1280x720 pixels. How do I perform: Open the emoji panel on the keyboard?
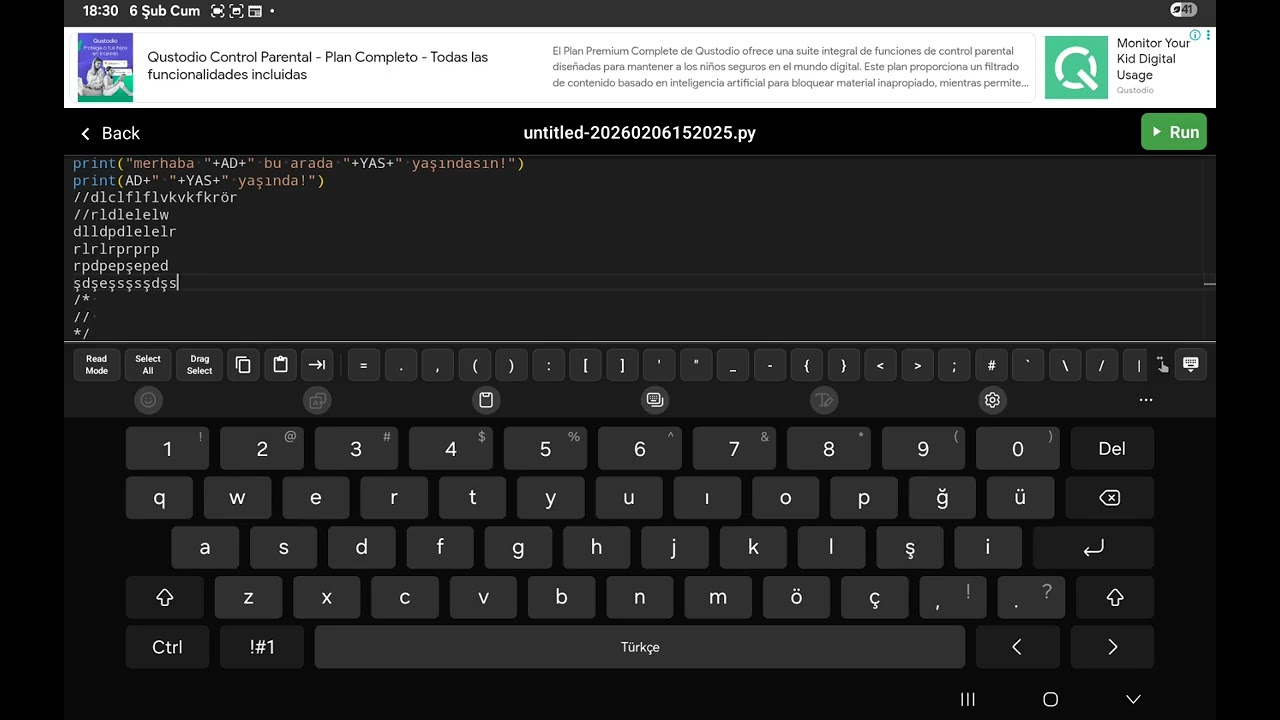click(x=148, y=400)
